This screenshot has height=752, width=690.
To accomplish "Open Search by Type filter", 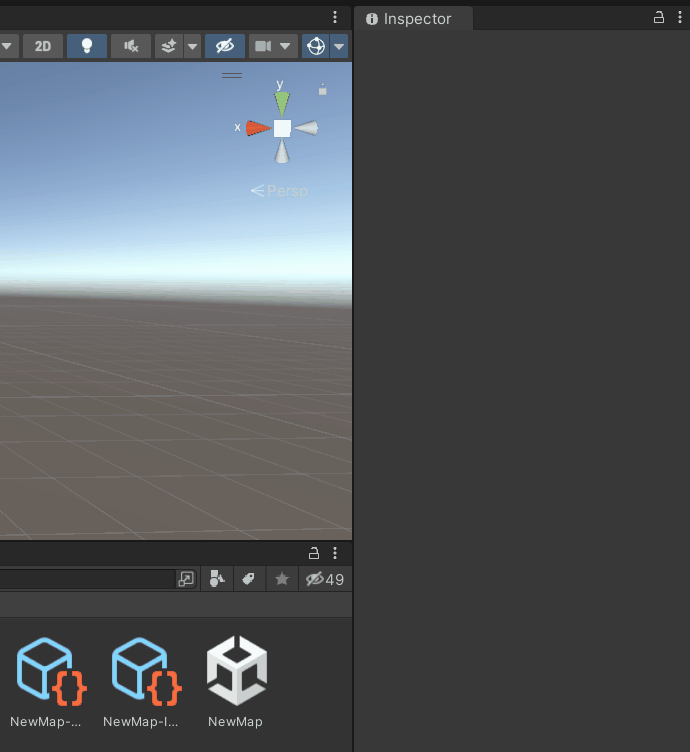I will click(x=217, y=579).
